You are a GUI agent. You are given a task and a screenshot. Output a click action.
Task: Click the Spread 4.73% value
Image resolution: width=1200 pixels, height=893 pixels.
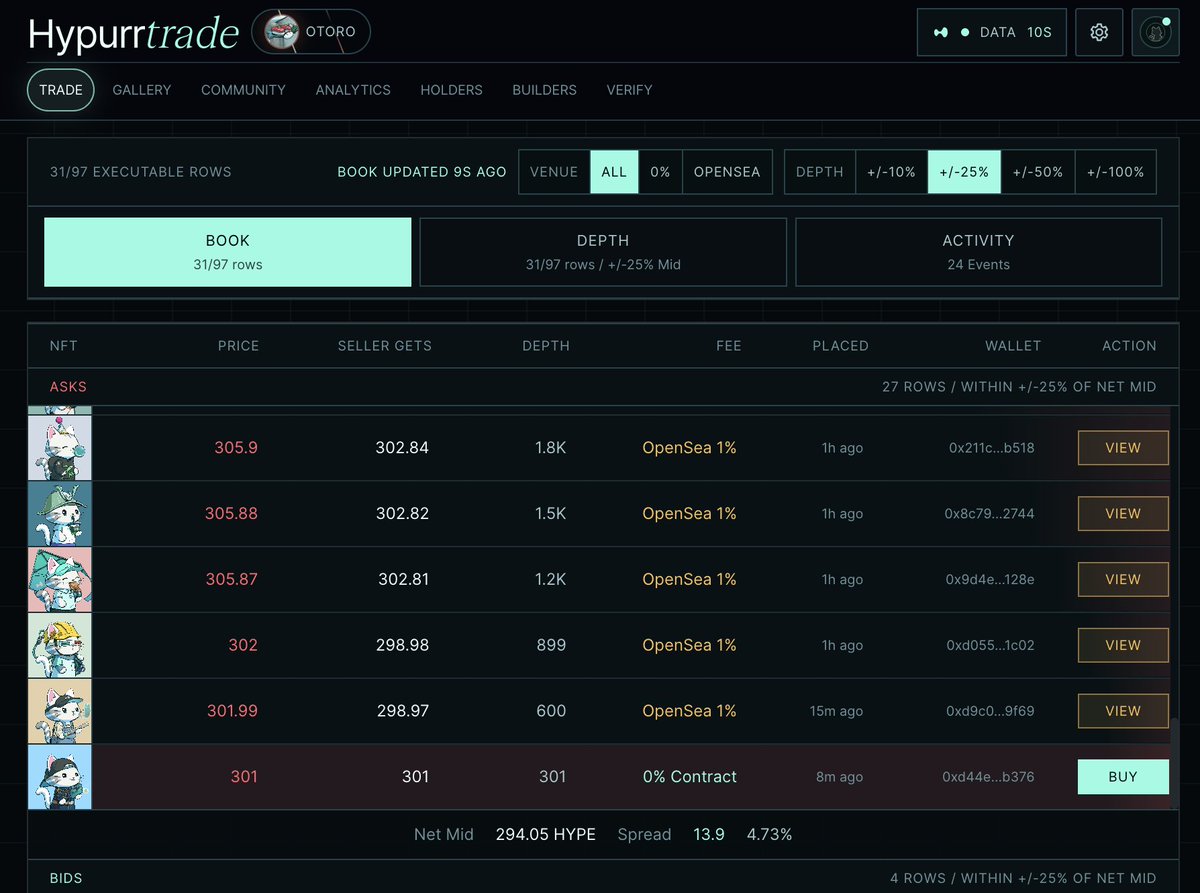tap(769, 834)
